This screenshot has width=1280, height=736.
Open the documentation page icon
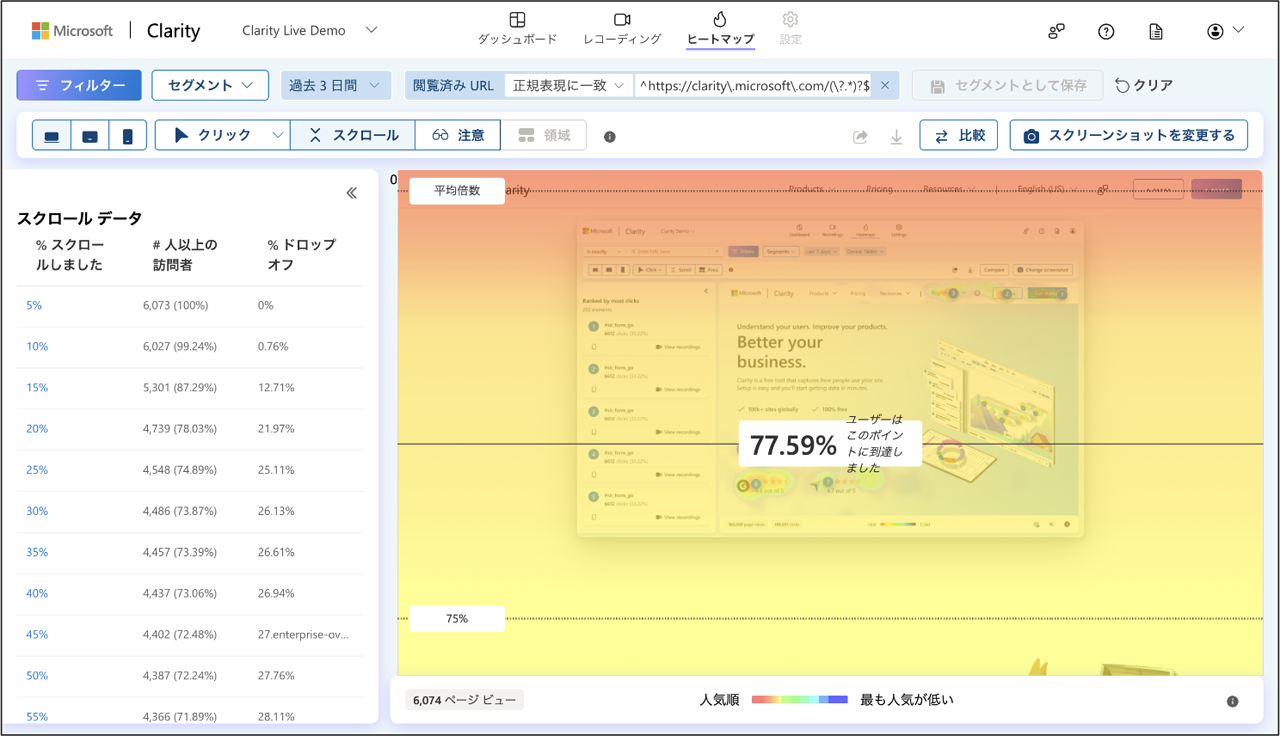1156,31
